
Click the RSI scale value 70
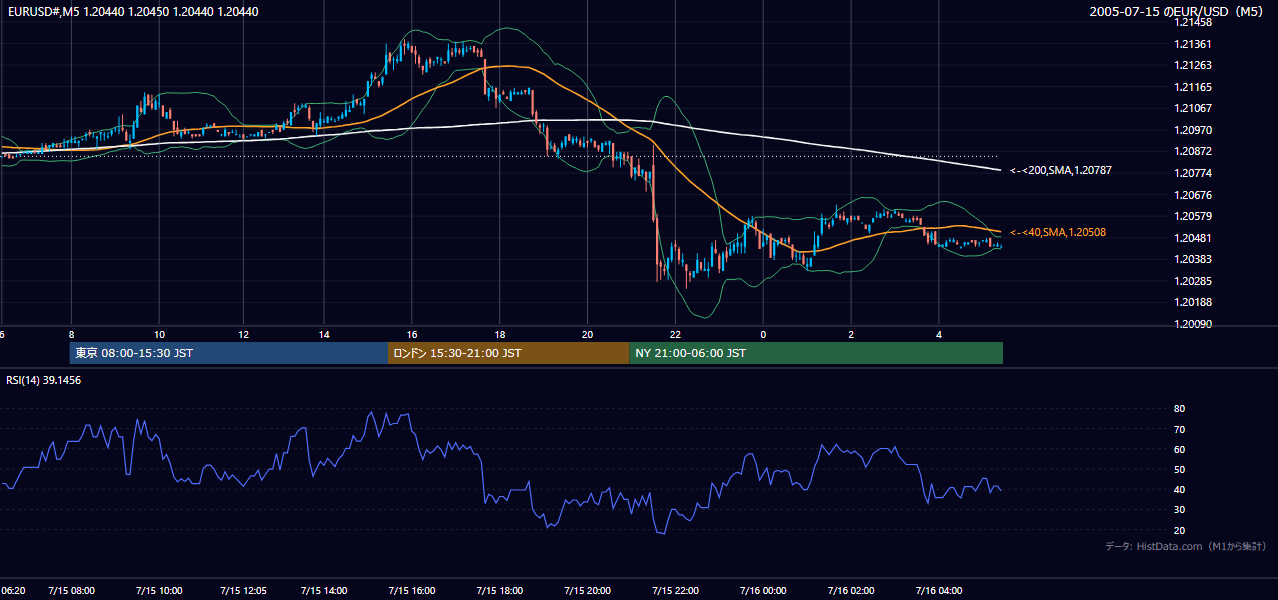point(1179,429)
